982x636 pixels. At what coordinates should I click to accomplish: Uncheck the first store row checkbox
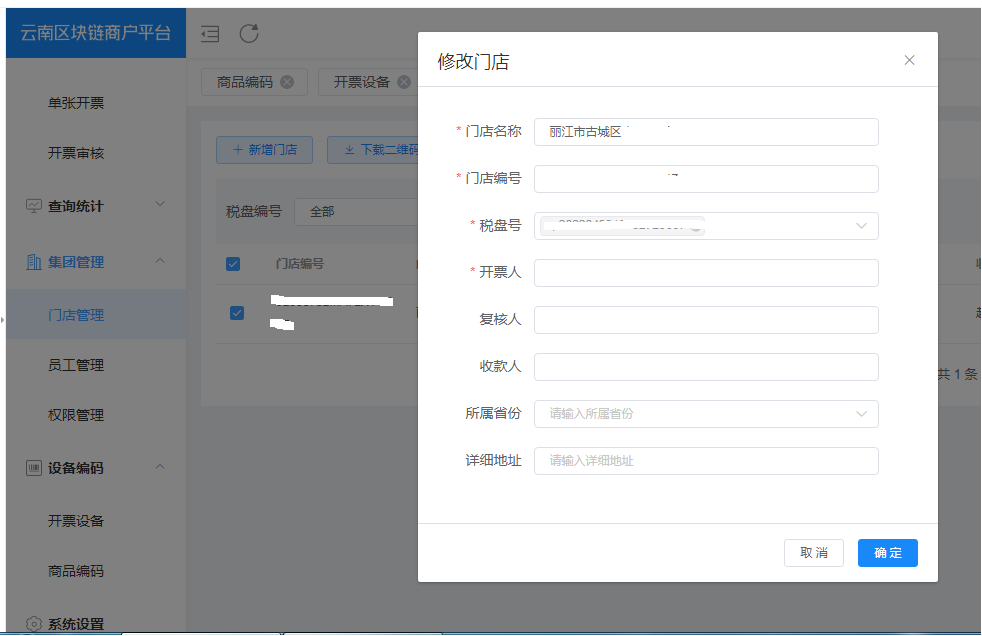click(x=237, y=313)
